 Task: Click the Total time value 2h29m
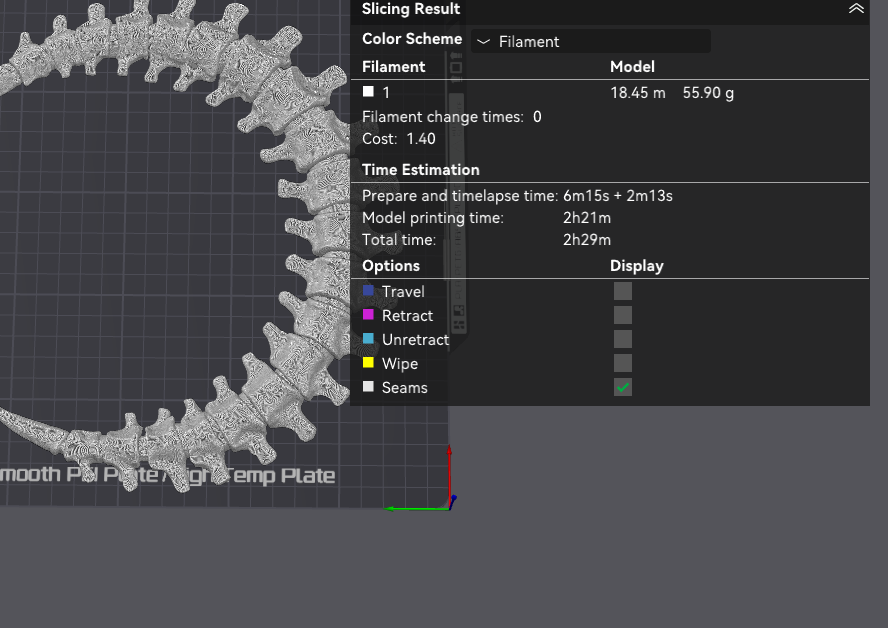(587, 240)
